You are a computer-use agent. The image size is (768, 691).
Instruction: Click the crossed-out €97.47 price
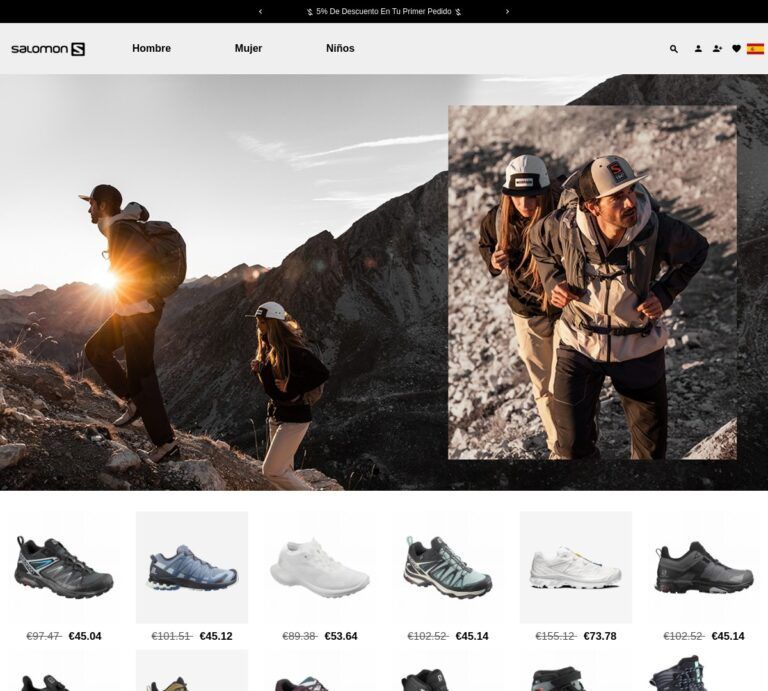coord(44,636)
